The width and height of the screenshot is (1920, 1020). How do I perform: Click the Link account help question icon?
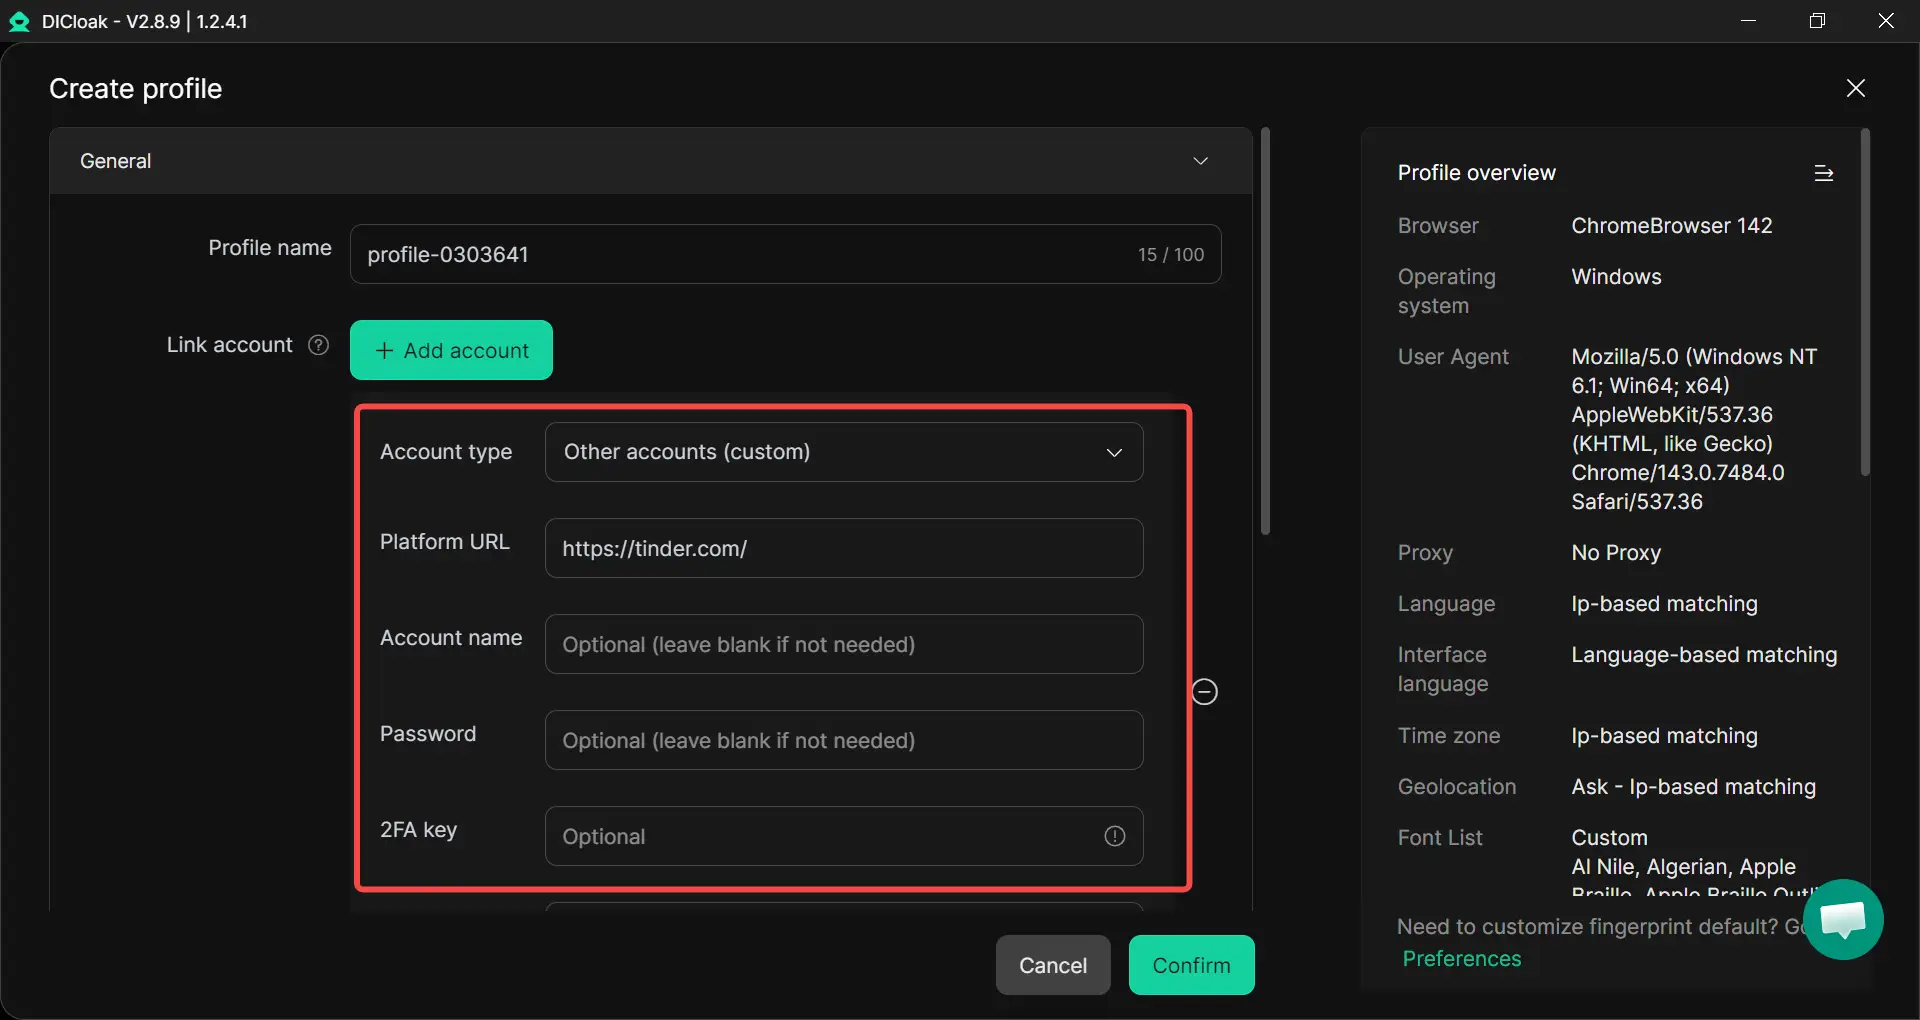(318, 345)
